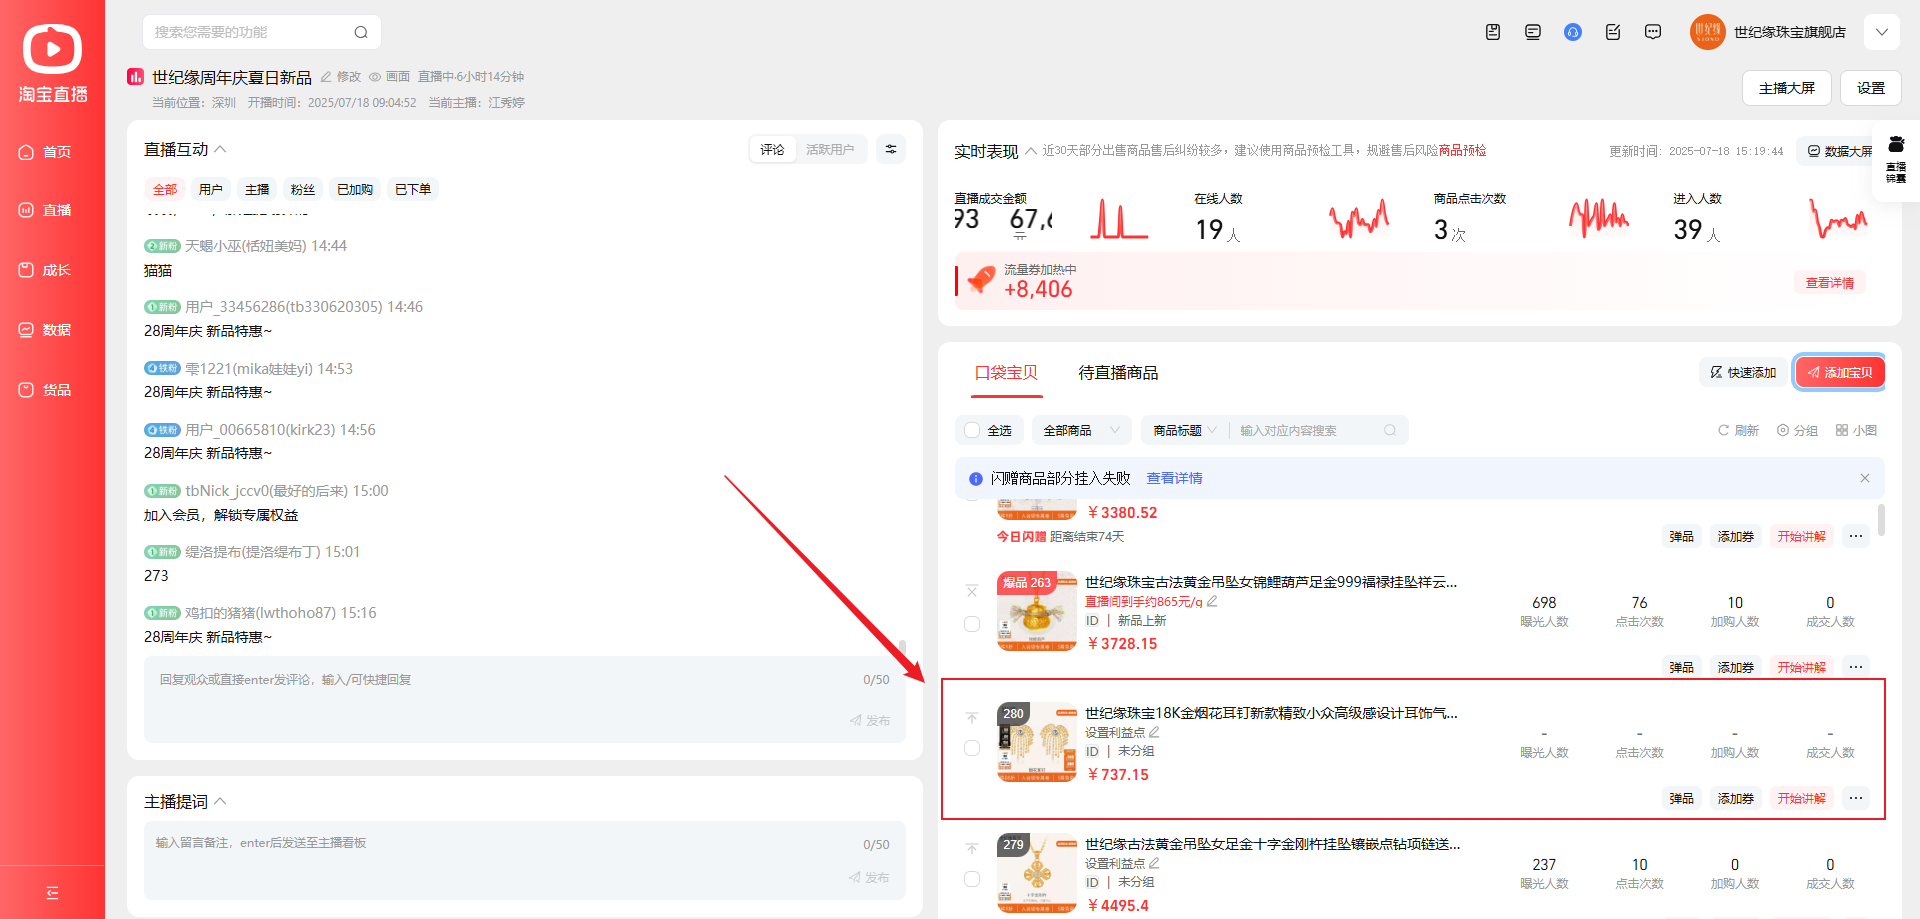
Task: Pin the 18K金烟花耳钉 item to top
Action: (972, 718)
